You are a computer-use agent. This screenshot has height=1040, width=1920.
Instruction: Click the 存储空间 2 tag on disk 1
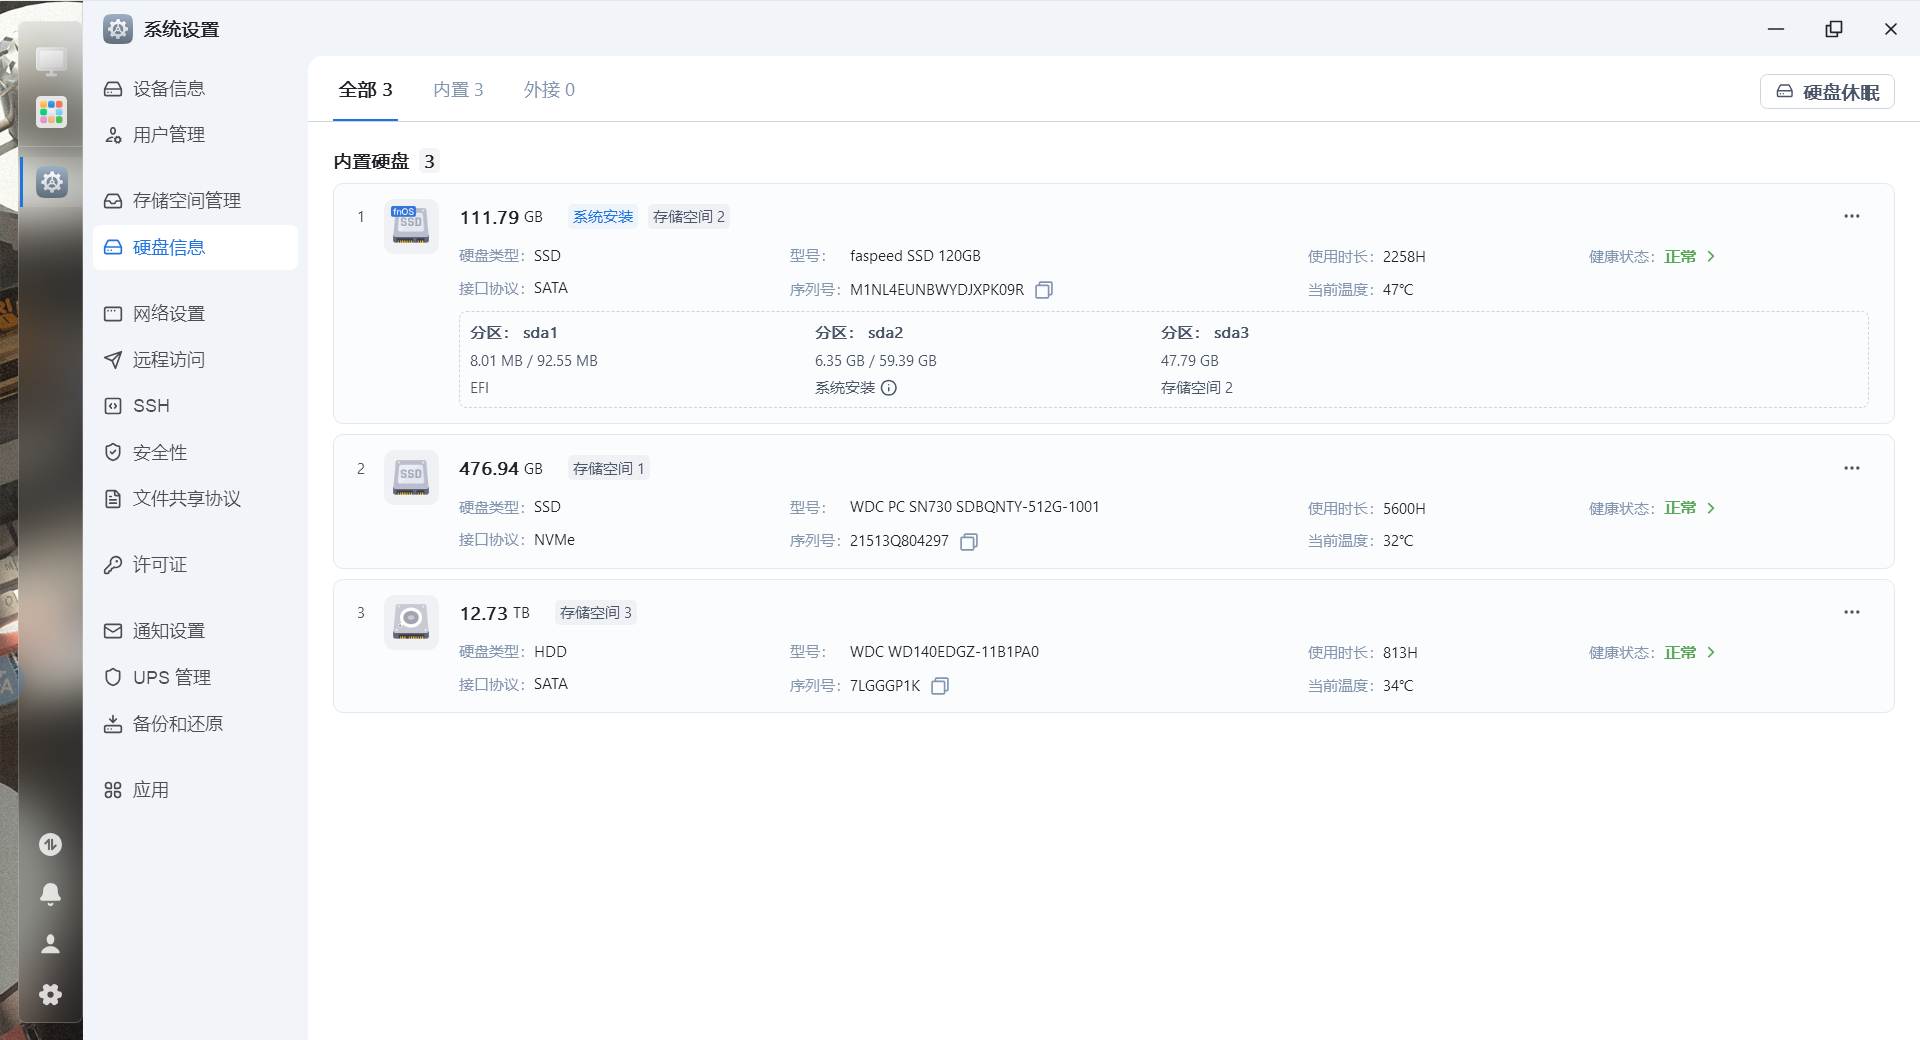pos(689,217)
